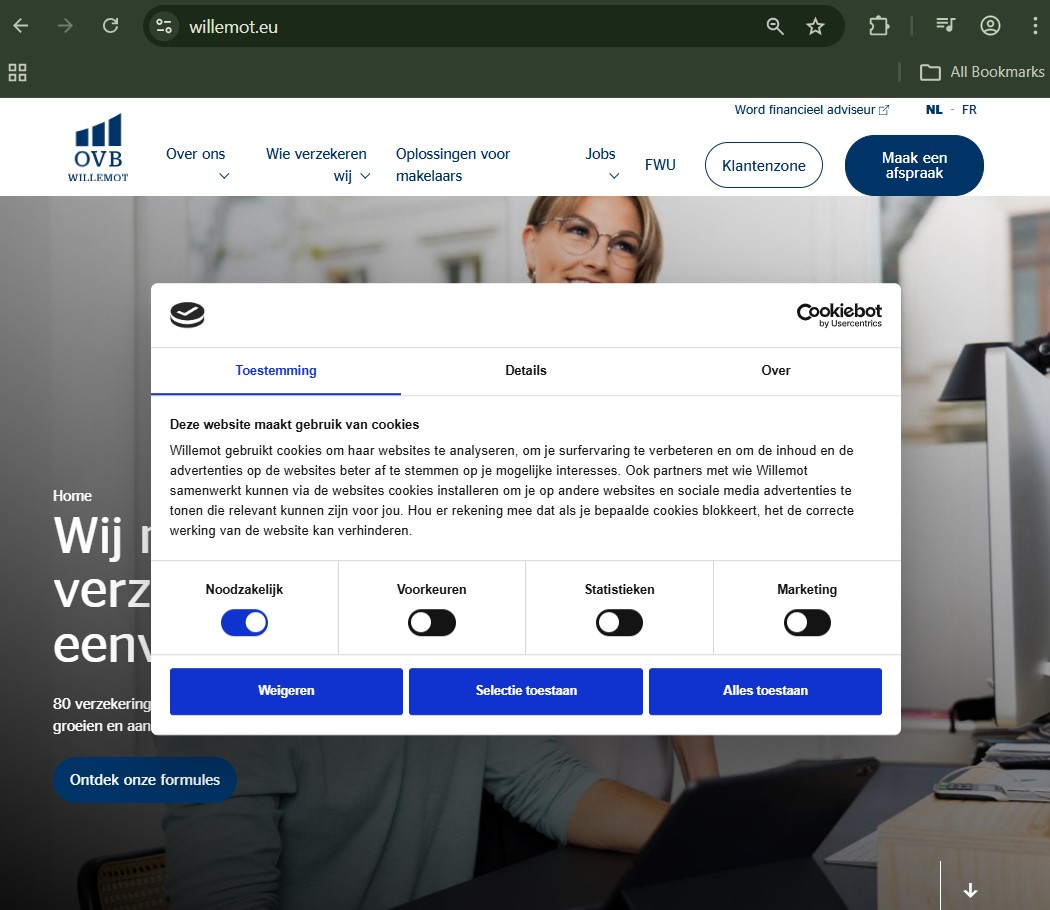
Task: Open the Chrome profile avatar icon
Action: pyautogui.click(x=990, y=26)
